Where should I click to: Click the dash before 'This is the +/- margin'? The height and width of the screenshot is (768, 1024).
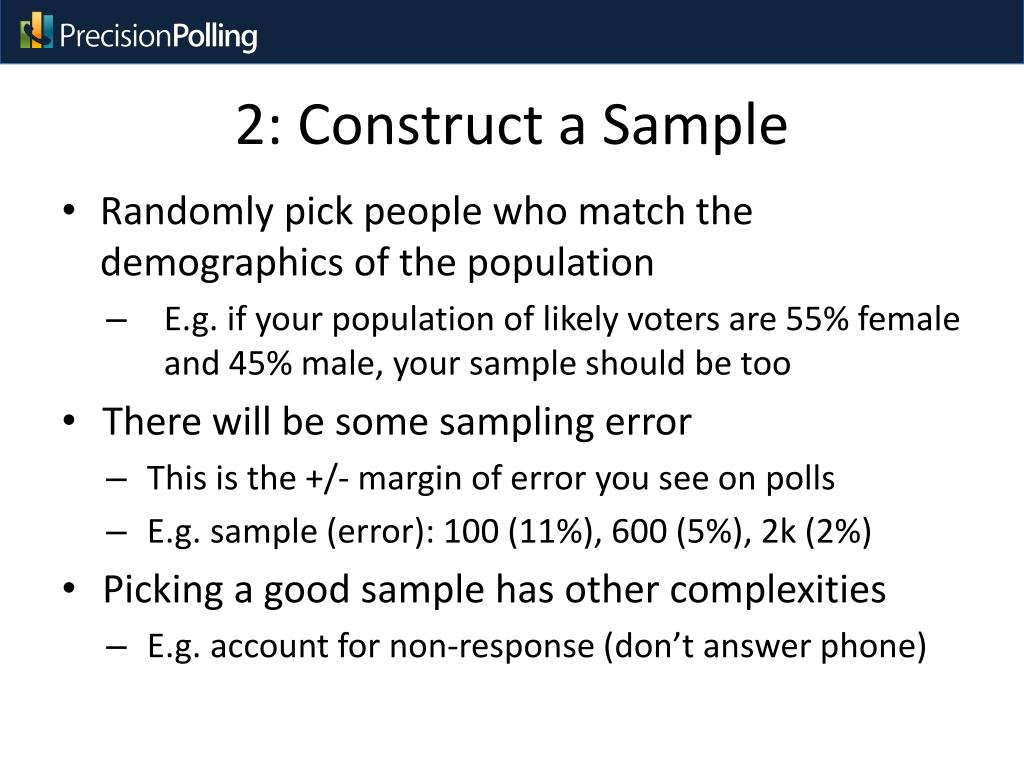click(x=116, y=479)
